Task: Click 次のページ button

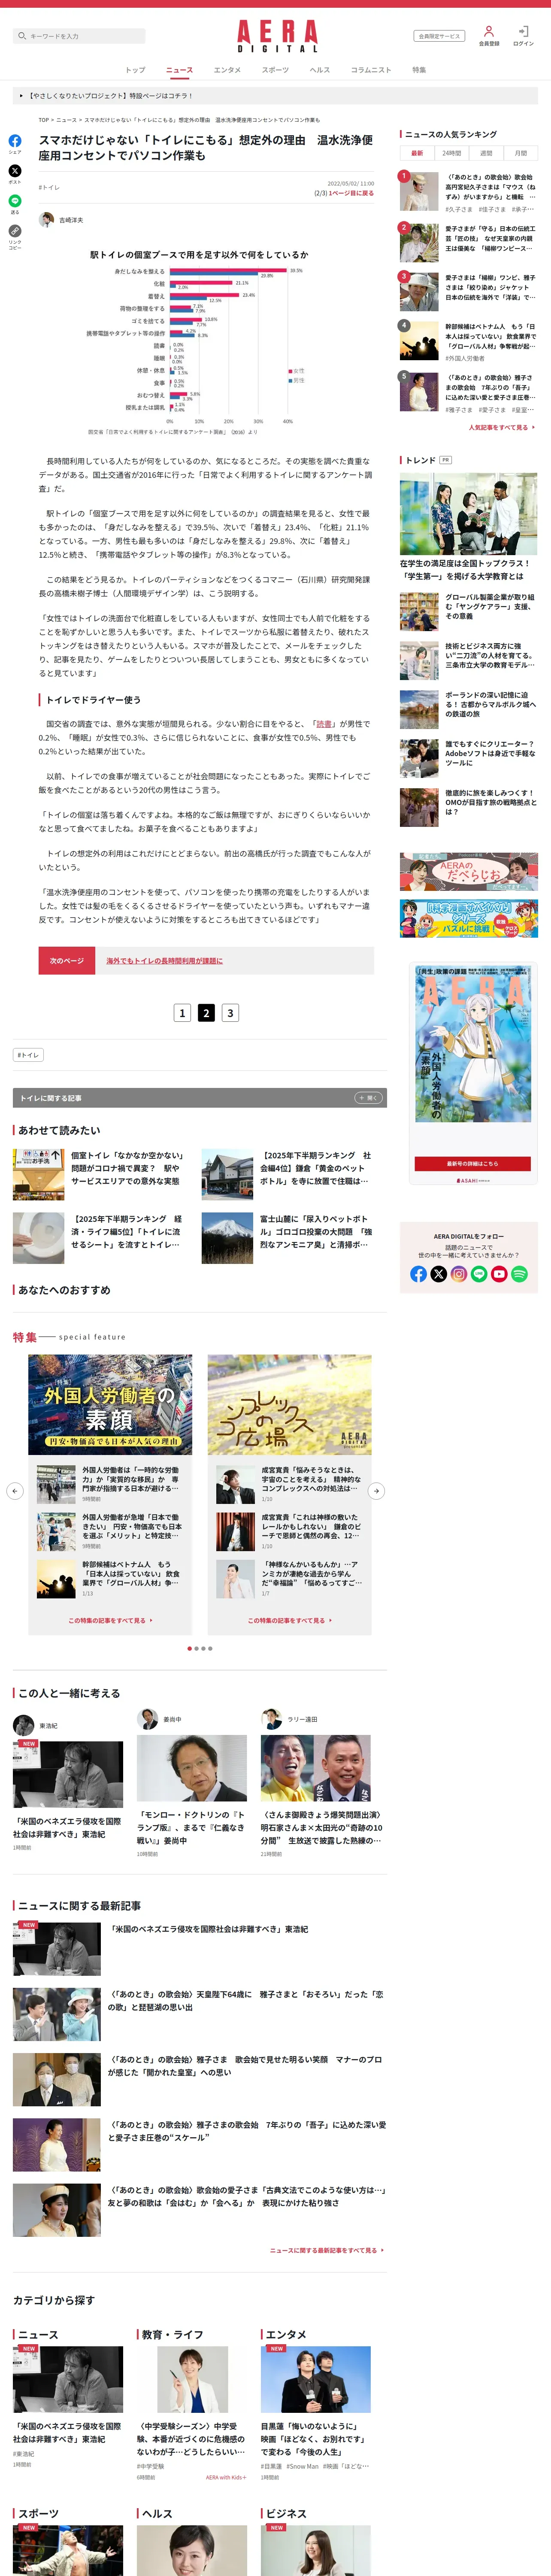Action: (x=67, y=960)
